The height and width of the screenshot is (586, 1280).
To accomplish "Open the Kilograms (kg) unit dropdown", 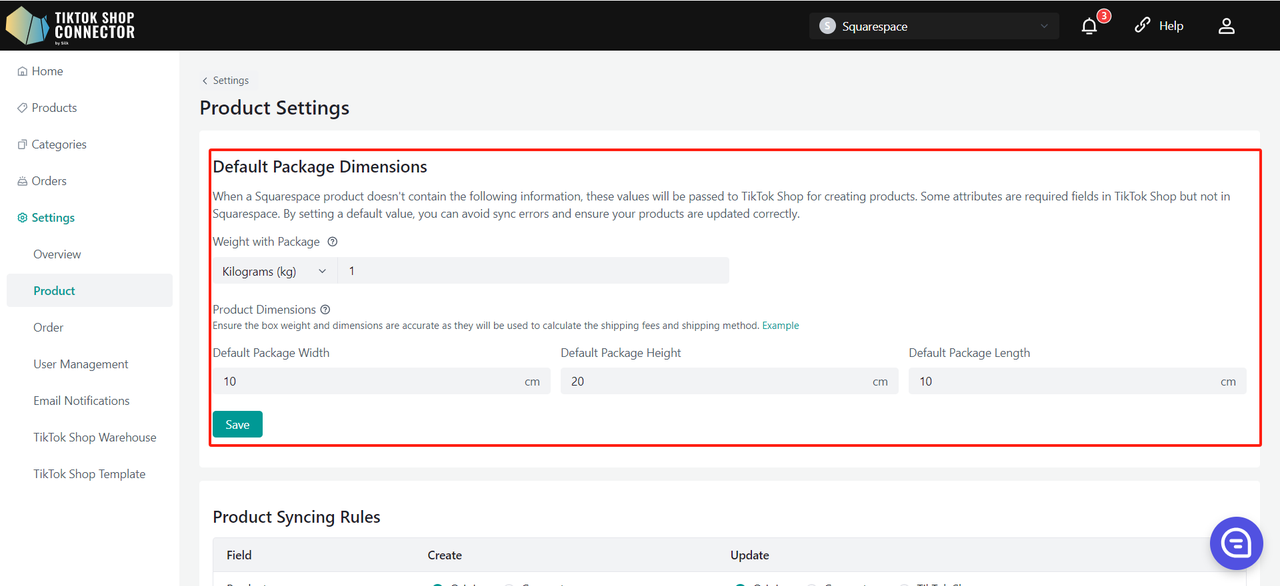I will [275, 271].
